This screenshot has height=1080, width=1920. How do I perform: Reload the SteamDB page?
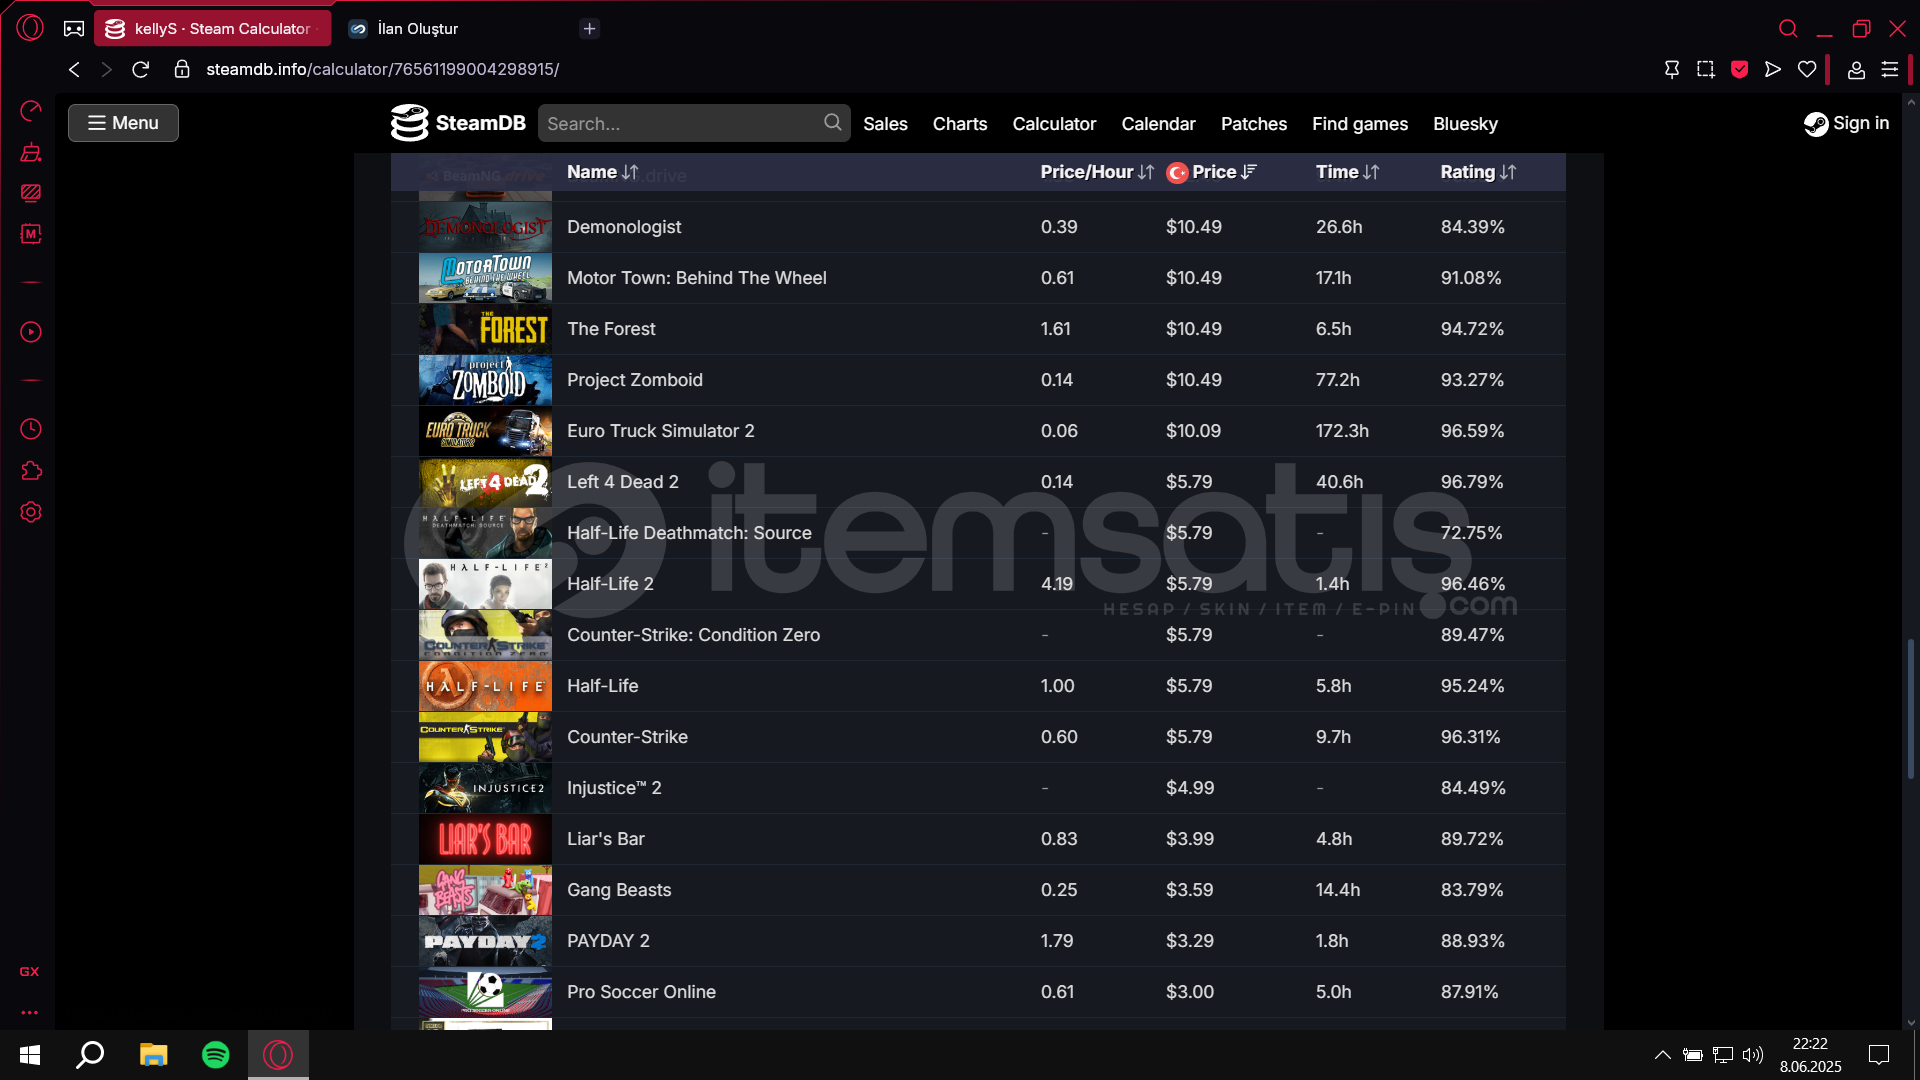(x=141, y=69)
